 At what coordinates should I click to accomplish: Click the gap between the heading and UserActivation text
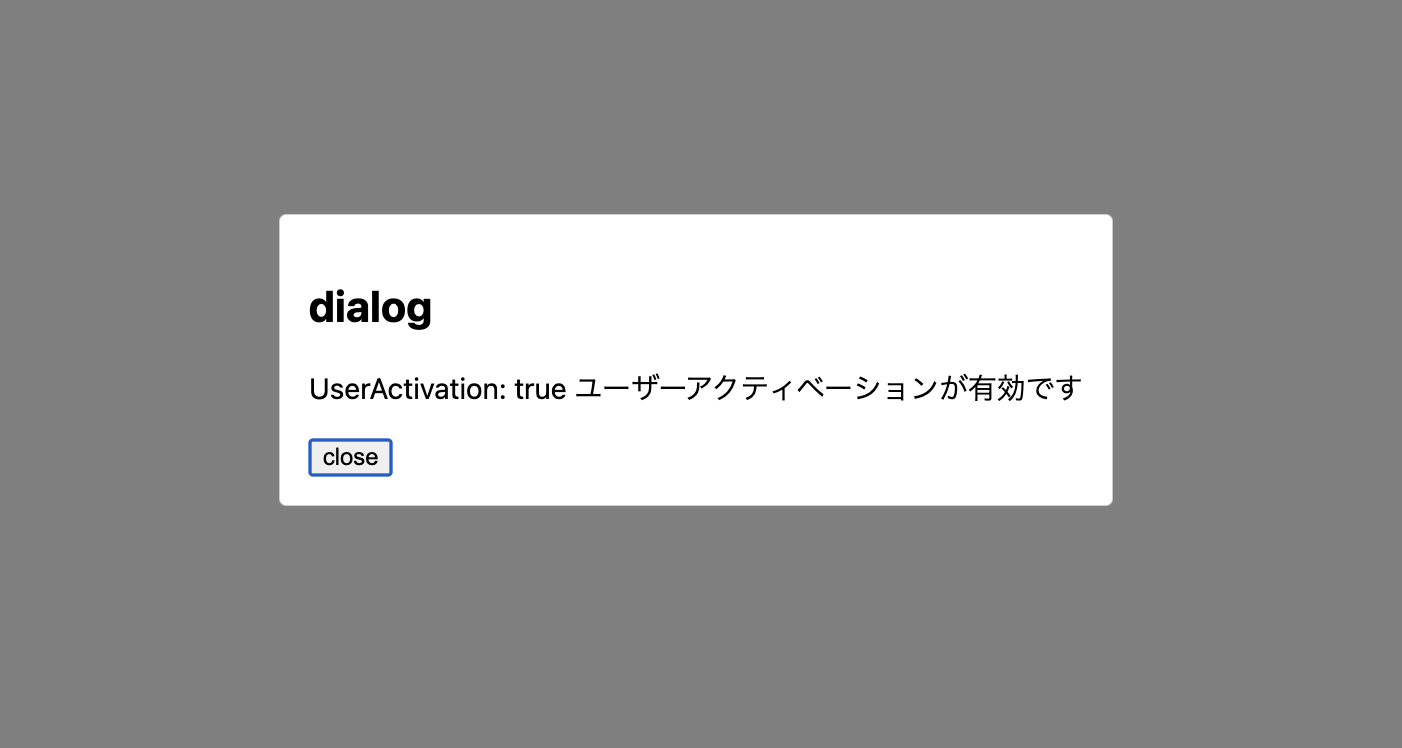[696, 352]
